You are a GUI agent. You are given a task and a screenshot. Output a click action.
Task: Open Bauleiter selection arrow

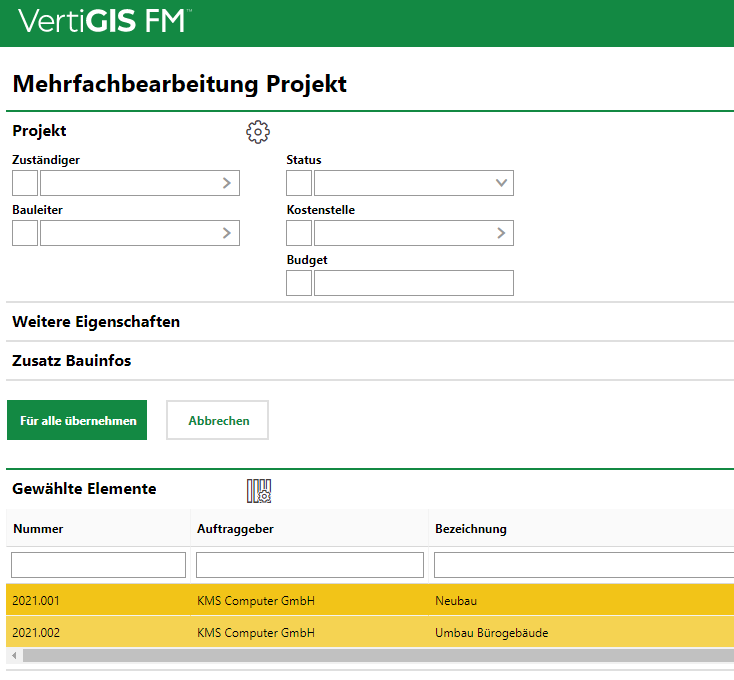point(227,233)
